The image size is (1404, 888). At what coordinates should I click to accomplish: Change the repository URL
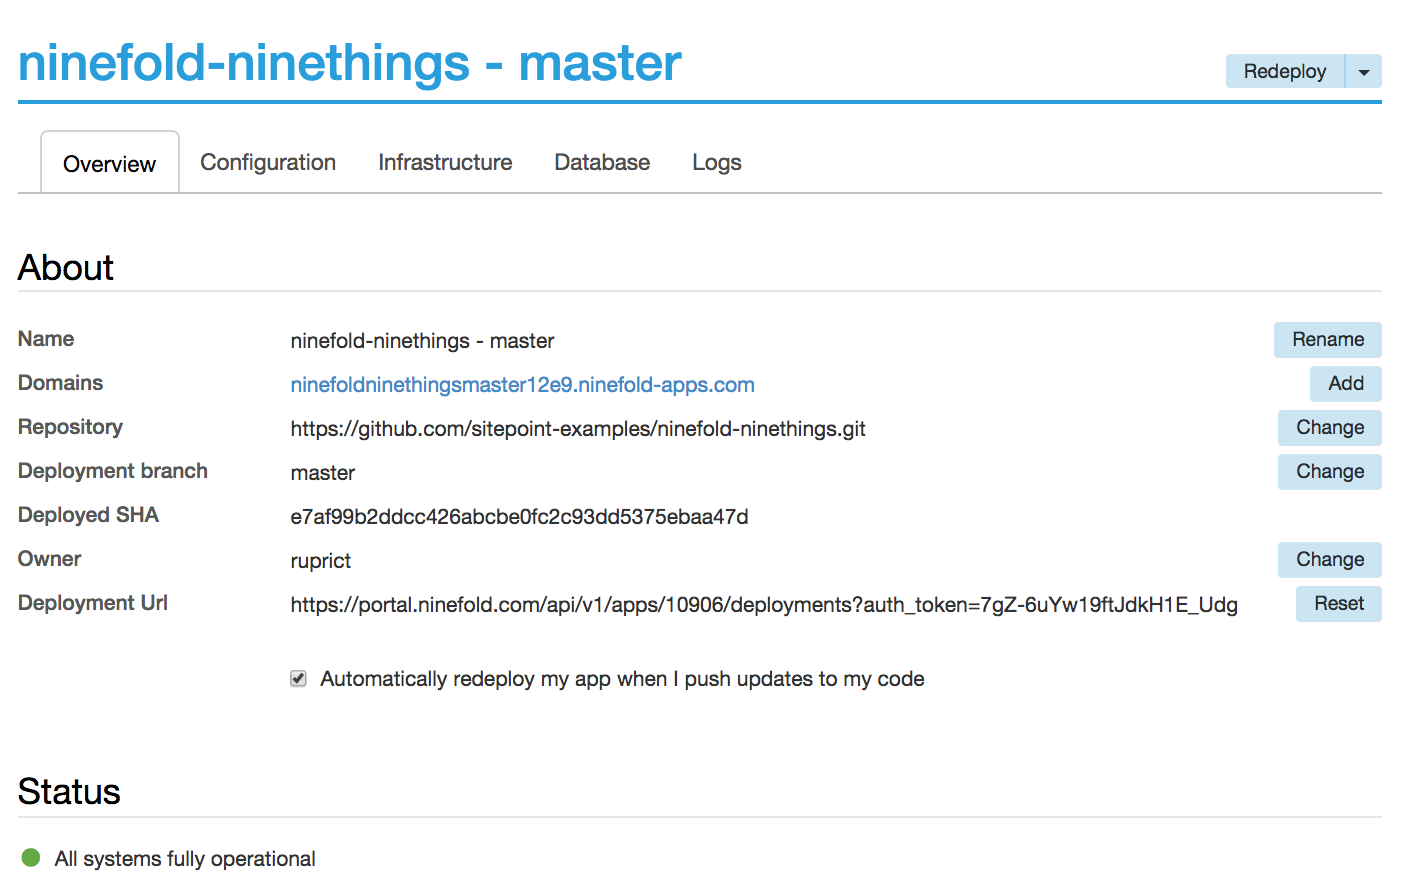point(1329,428)
